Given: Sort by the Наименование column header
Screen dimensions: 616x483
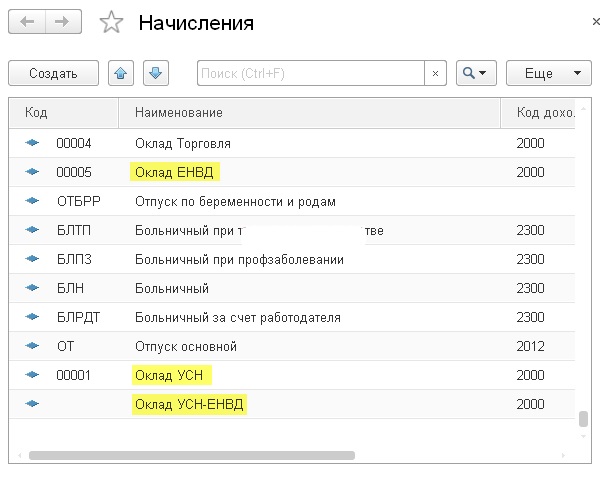Looking at the screenshot, I should coord(310,113).
